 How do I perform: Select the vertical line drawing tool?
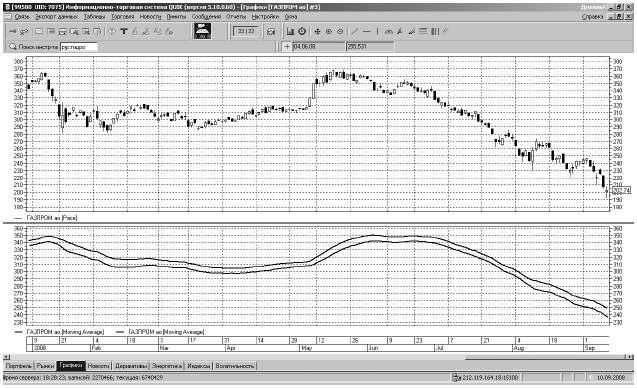click(x=377, y=31)
